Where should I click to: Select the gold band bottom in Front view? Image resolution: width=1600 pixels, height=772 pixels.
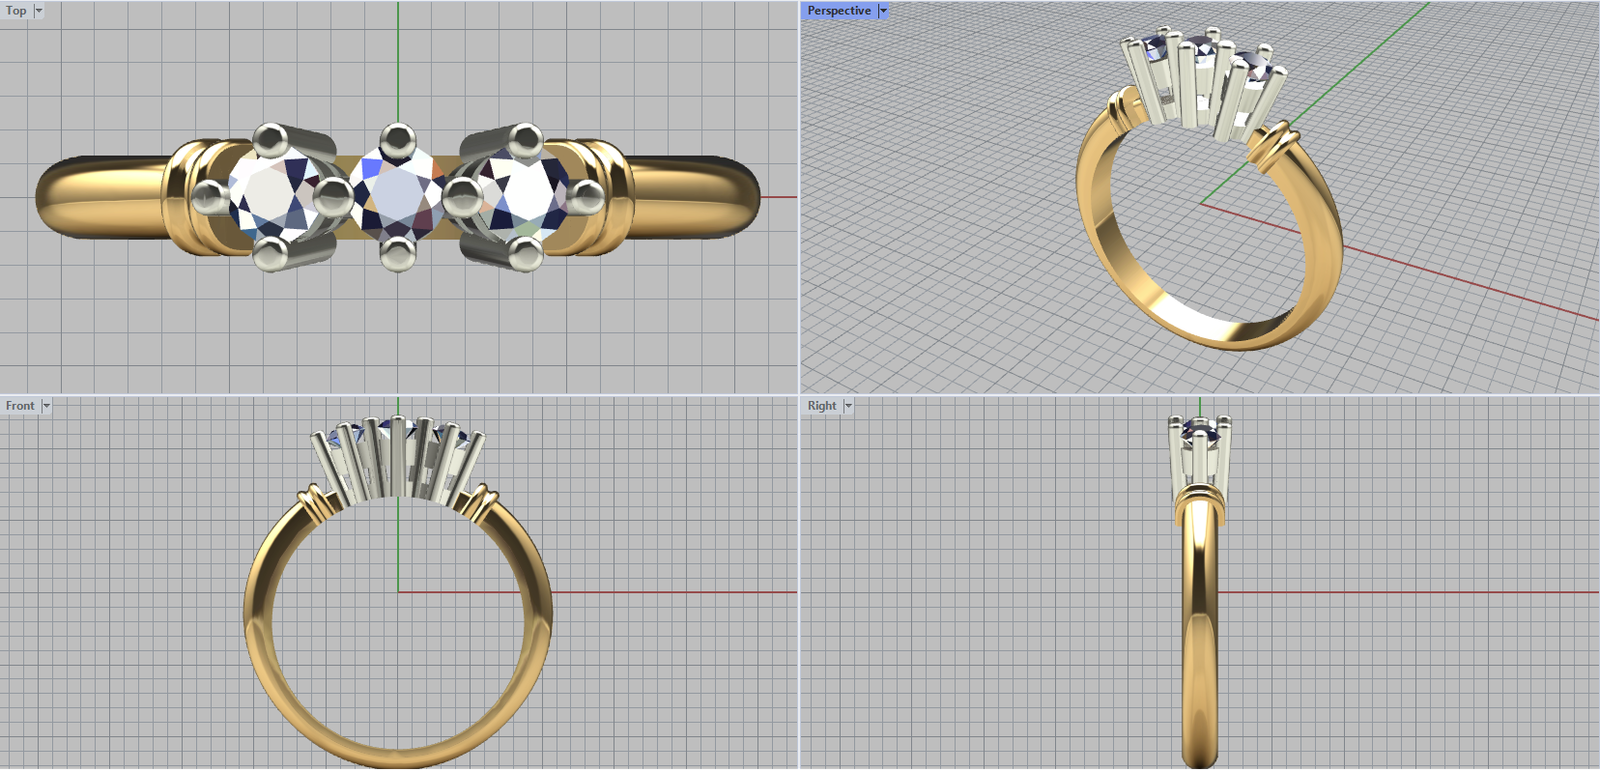pyautogui.click(x=398, y=757)
